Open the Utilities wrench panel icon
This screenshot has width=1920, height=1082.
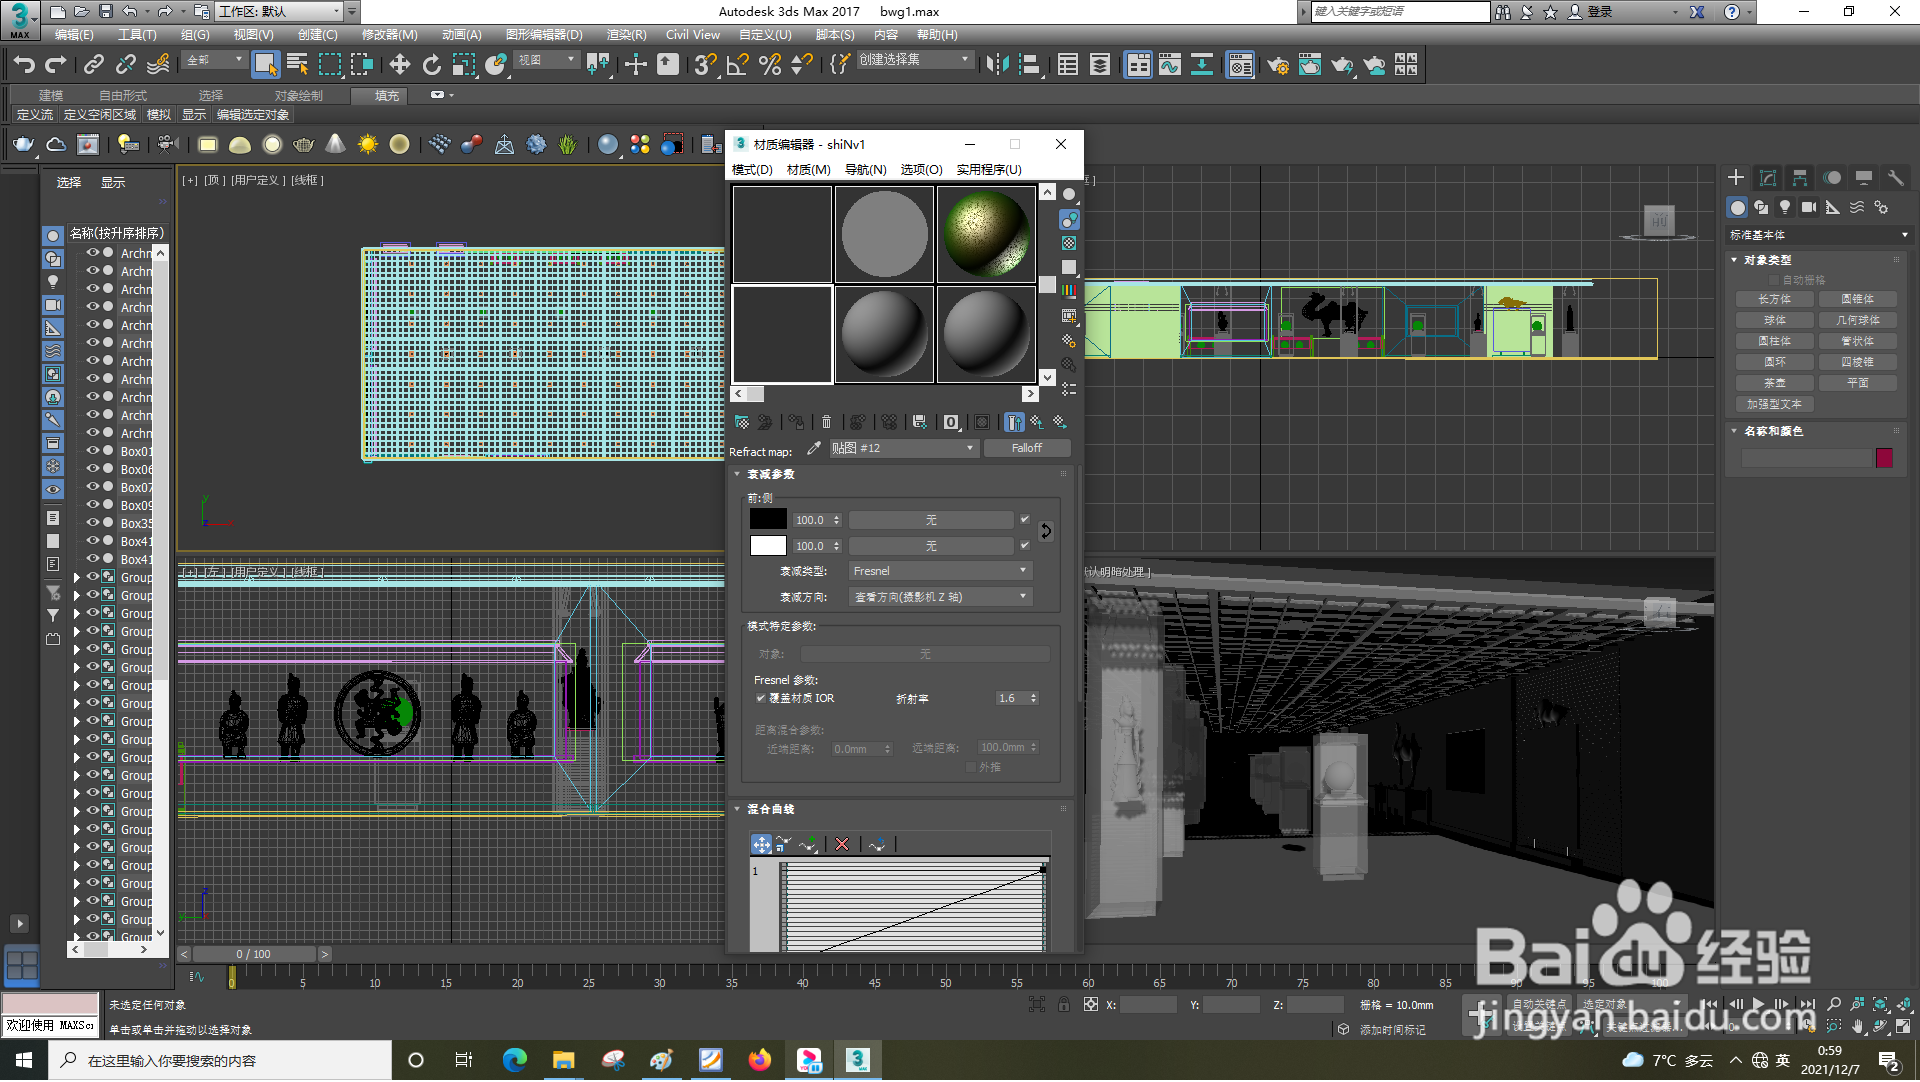click(x=1895, y=178)
